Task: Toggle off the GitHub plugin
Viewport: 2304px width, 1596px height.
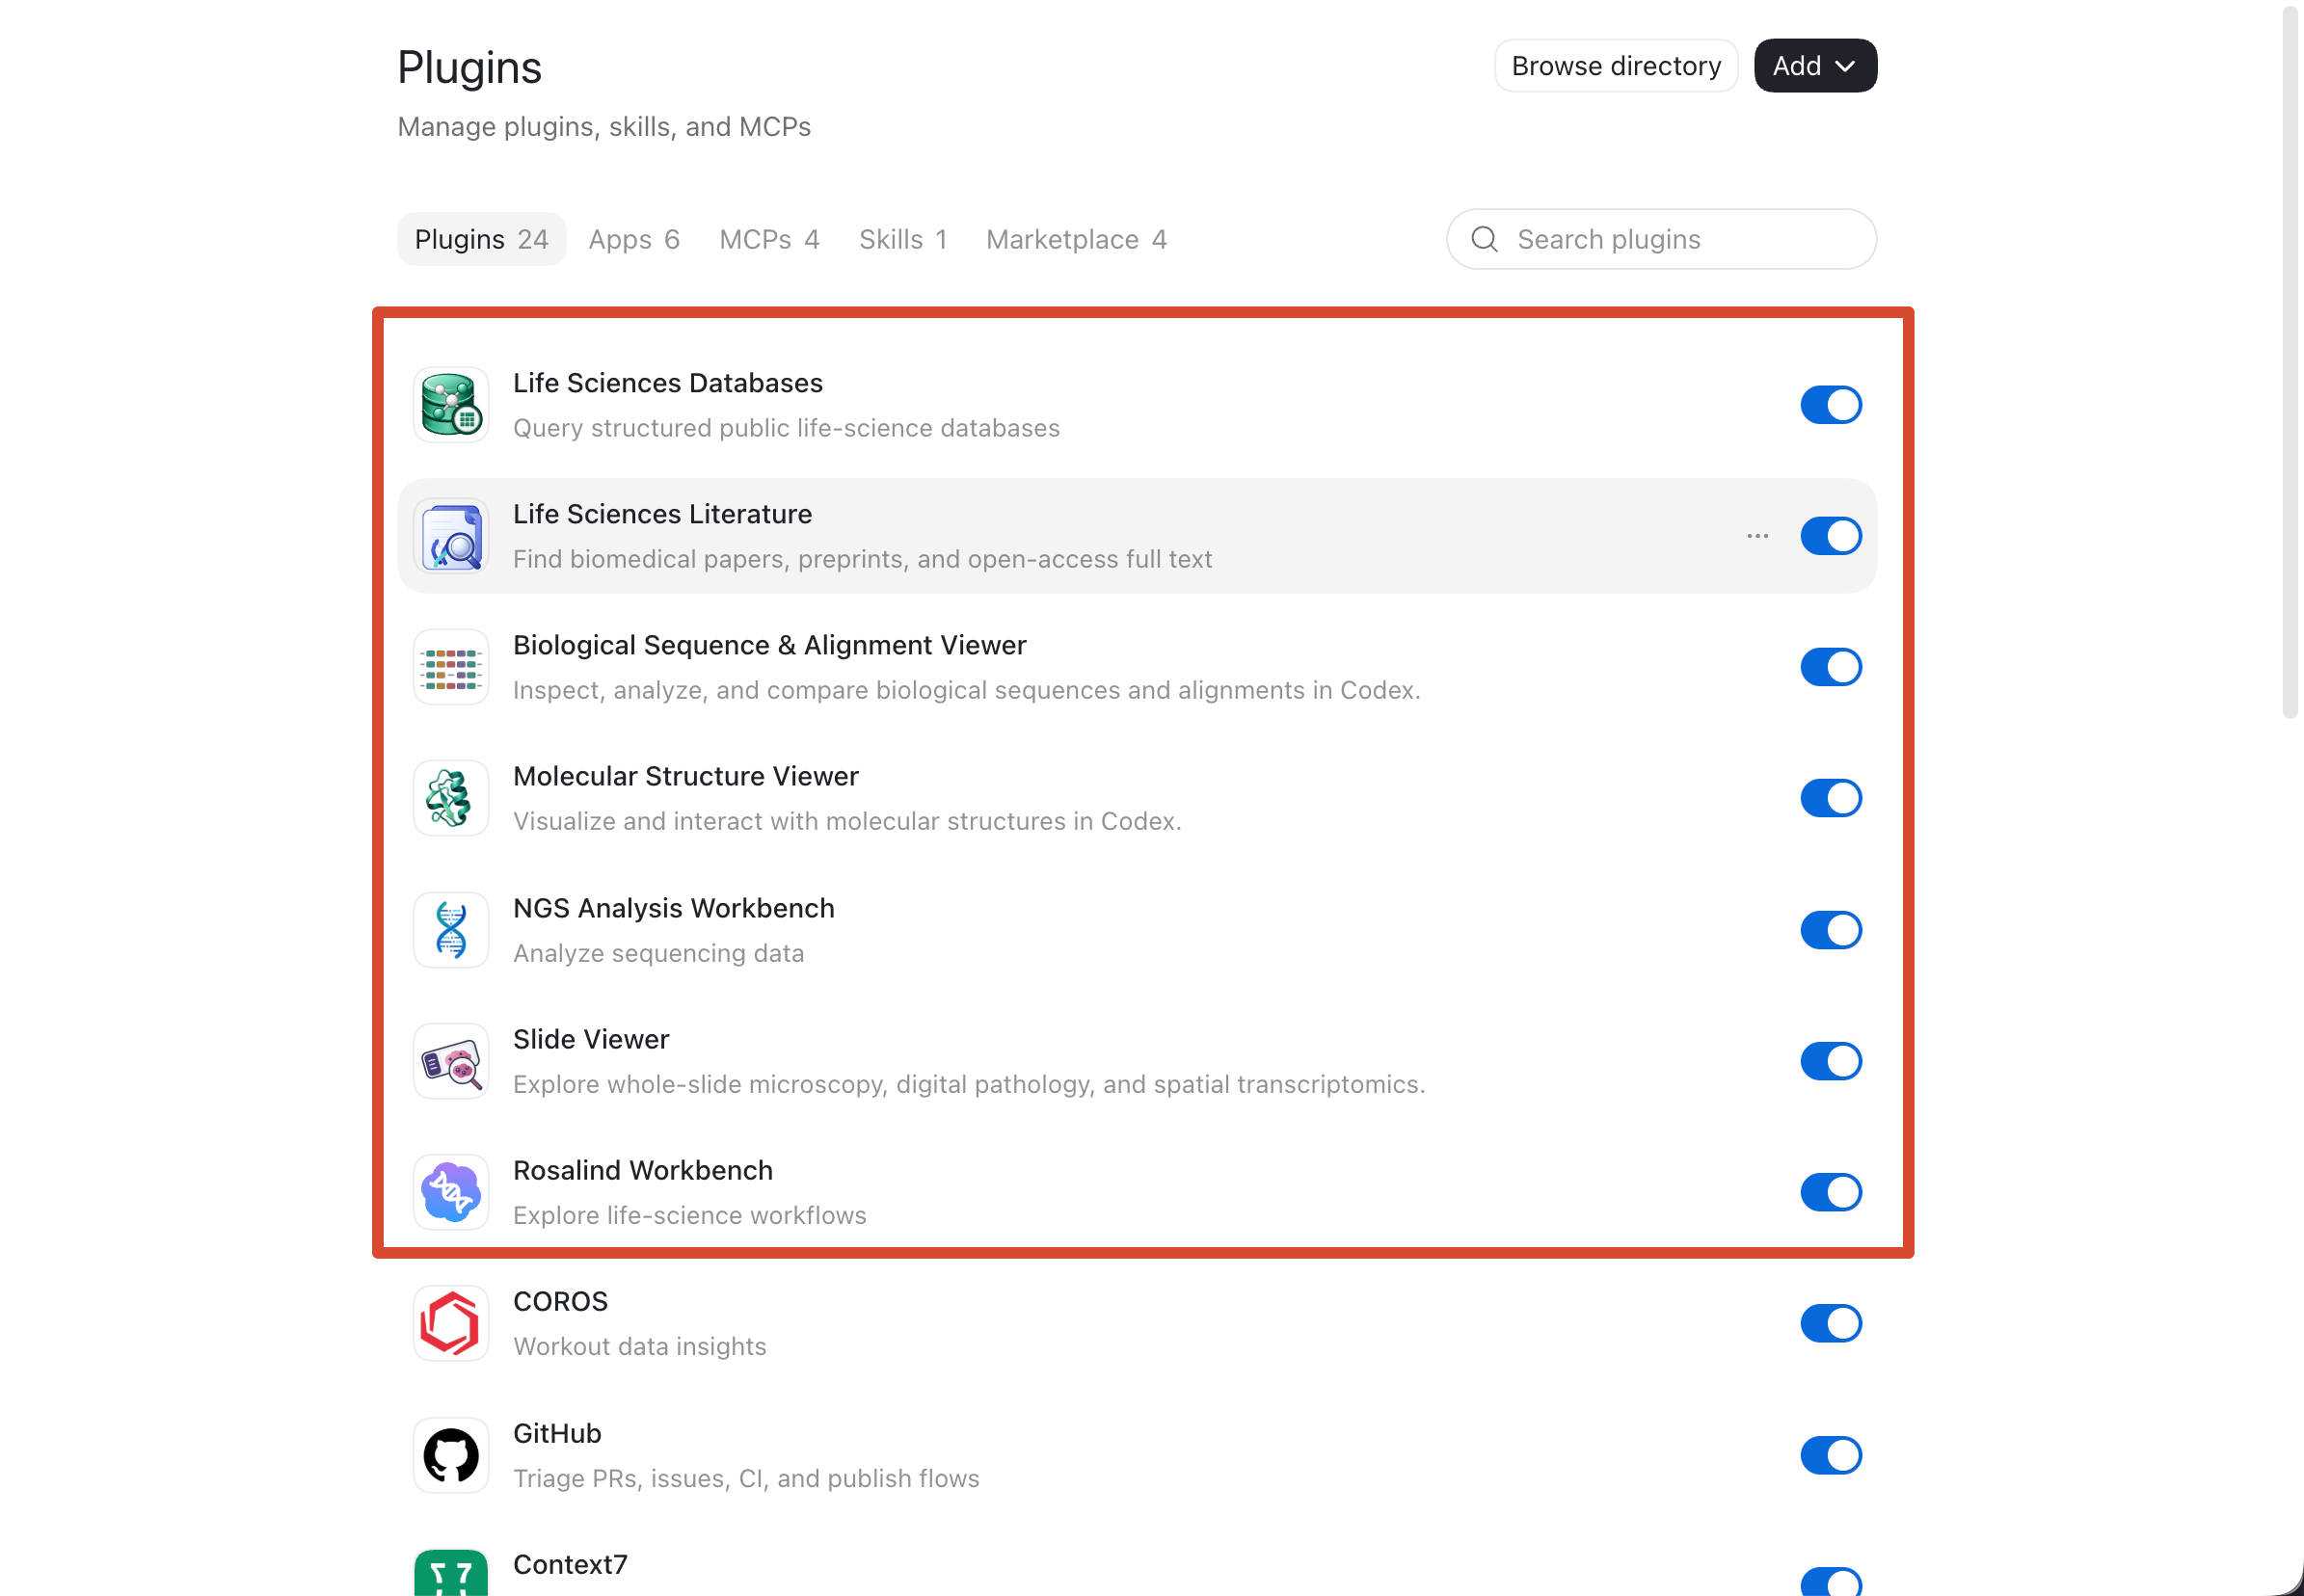Action: click(x=1831, y=1455)
